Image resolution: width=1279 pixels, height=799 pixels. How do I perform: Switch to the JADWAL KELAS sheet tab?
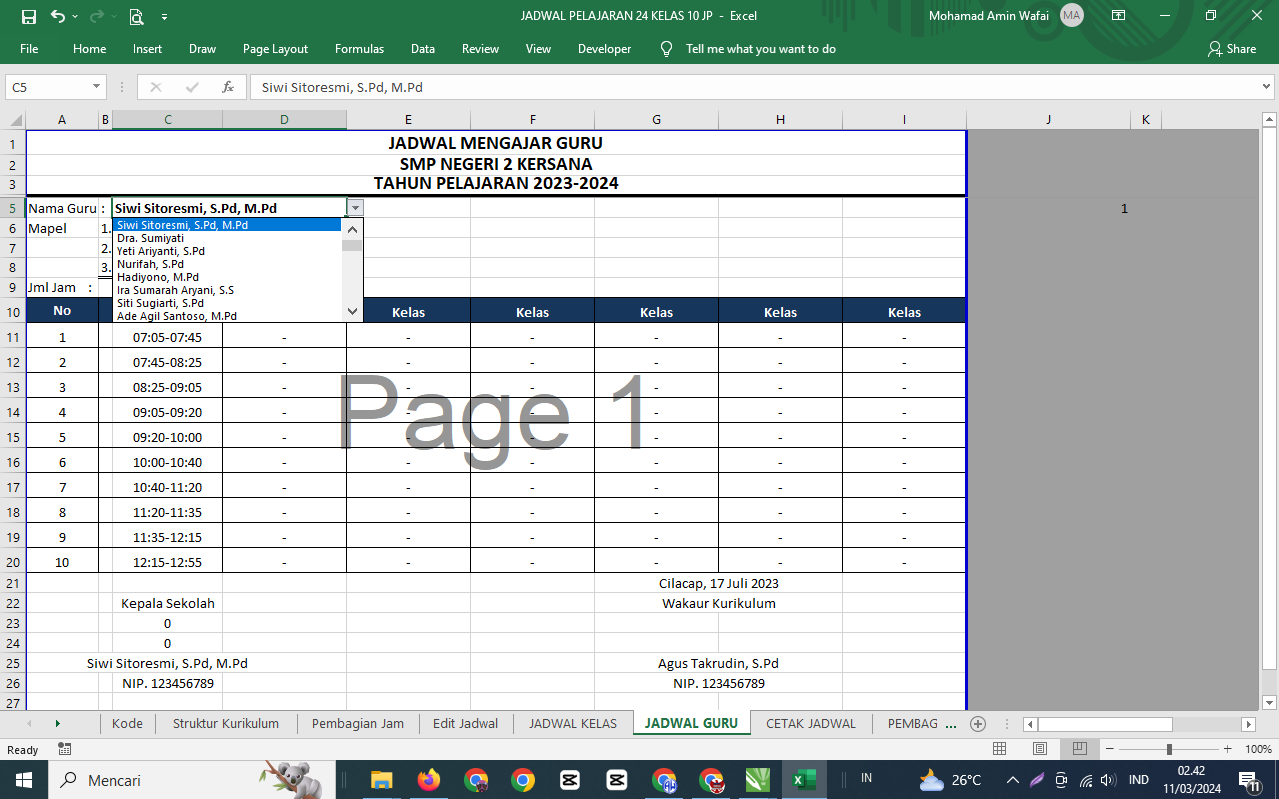(x=573, y=724)
